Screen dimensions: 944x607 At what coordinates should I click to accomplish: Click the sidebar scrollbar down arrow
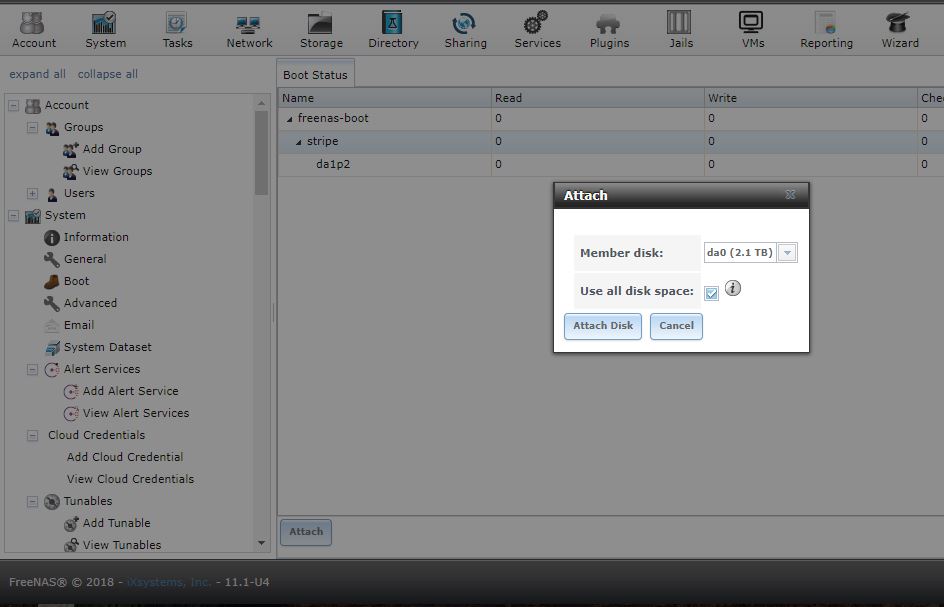(262, 543)
